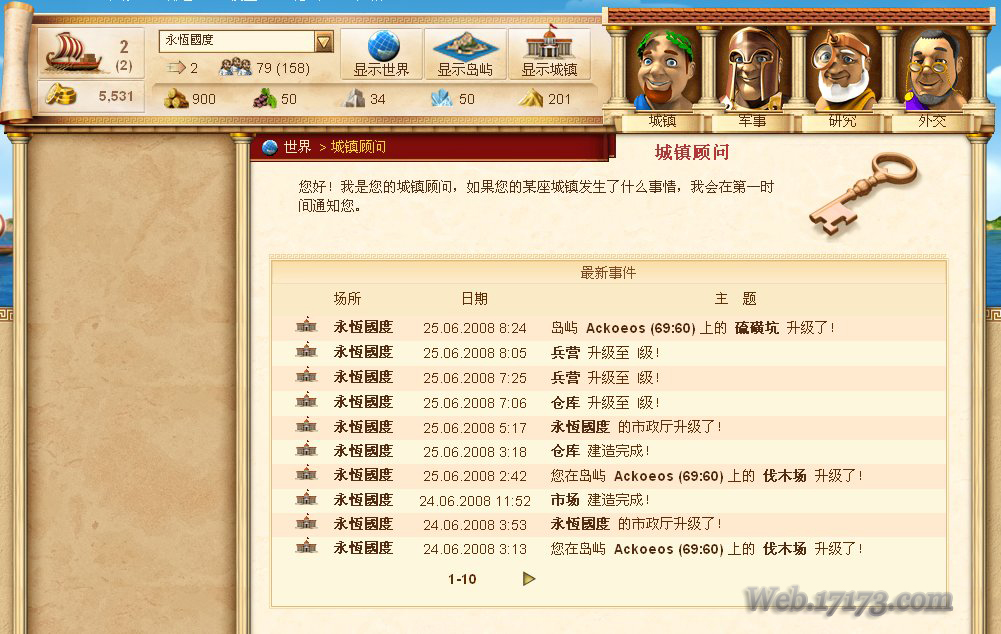1001x634 pixels.
Task: Open the 永恆國度 city name combo box
Action: pyautogui.click(x=246, y=42)
